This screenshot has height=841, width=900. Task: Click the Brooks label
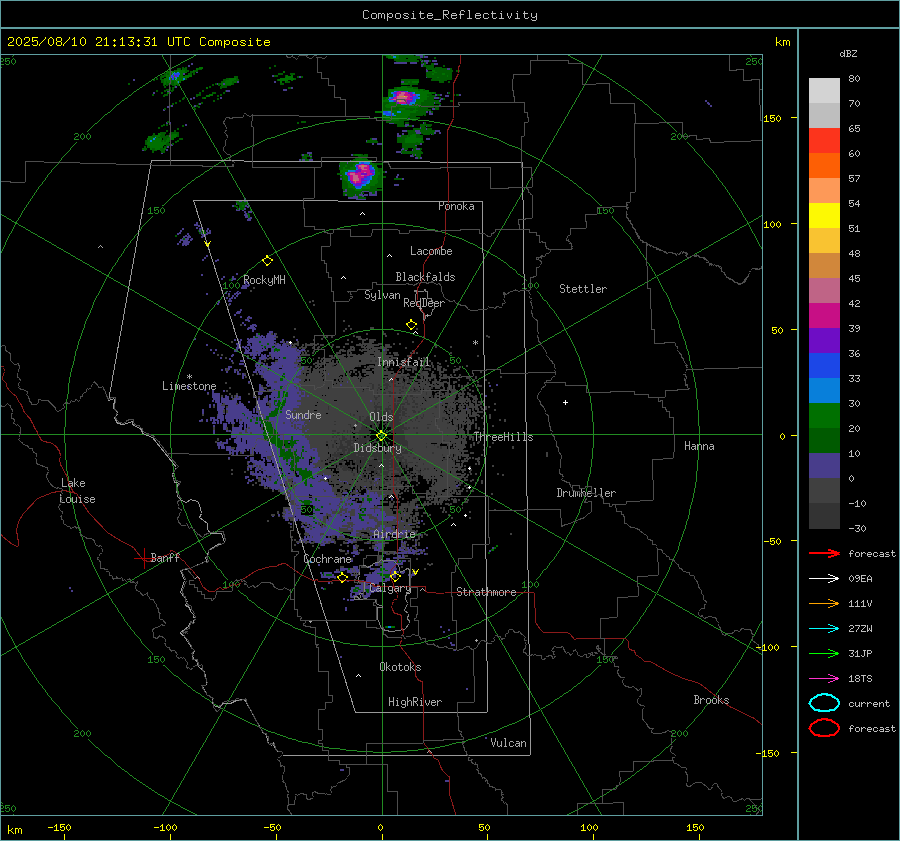[711, 700]
